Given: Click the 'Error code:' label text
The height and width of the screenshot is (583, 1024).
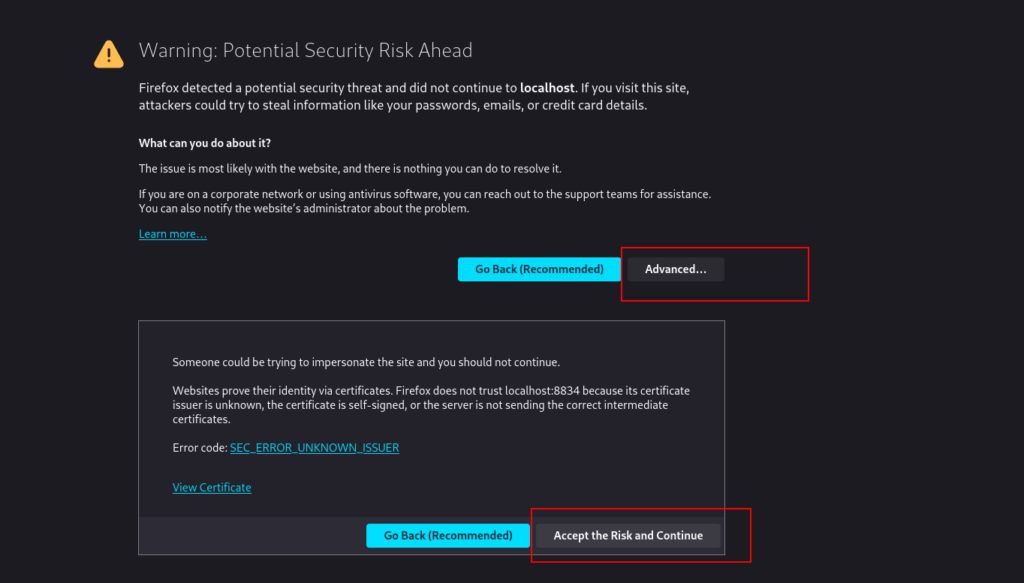Looking at the screenshot, I should tap(200, 447).
